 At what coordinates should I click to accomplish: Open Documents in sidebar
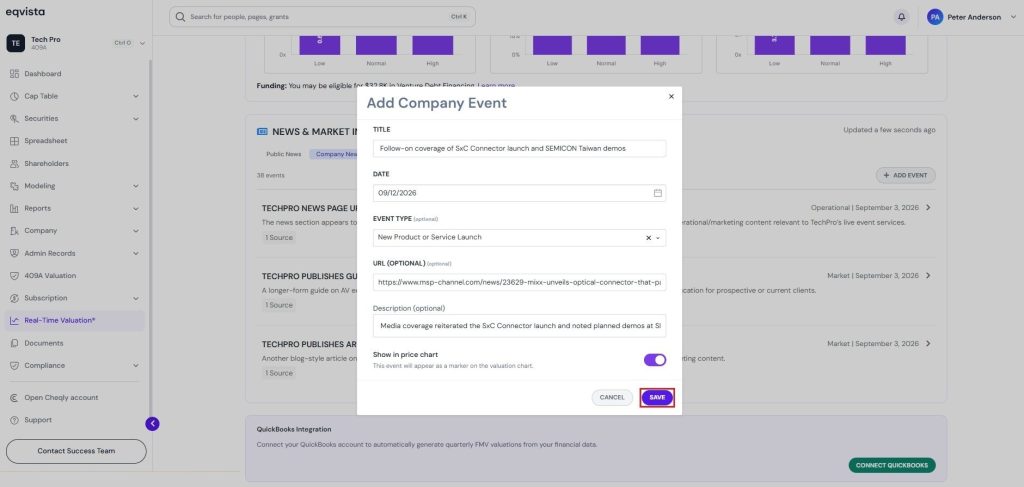[44, 343]
